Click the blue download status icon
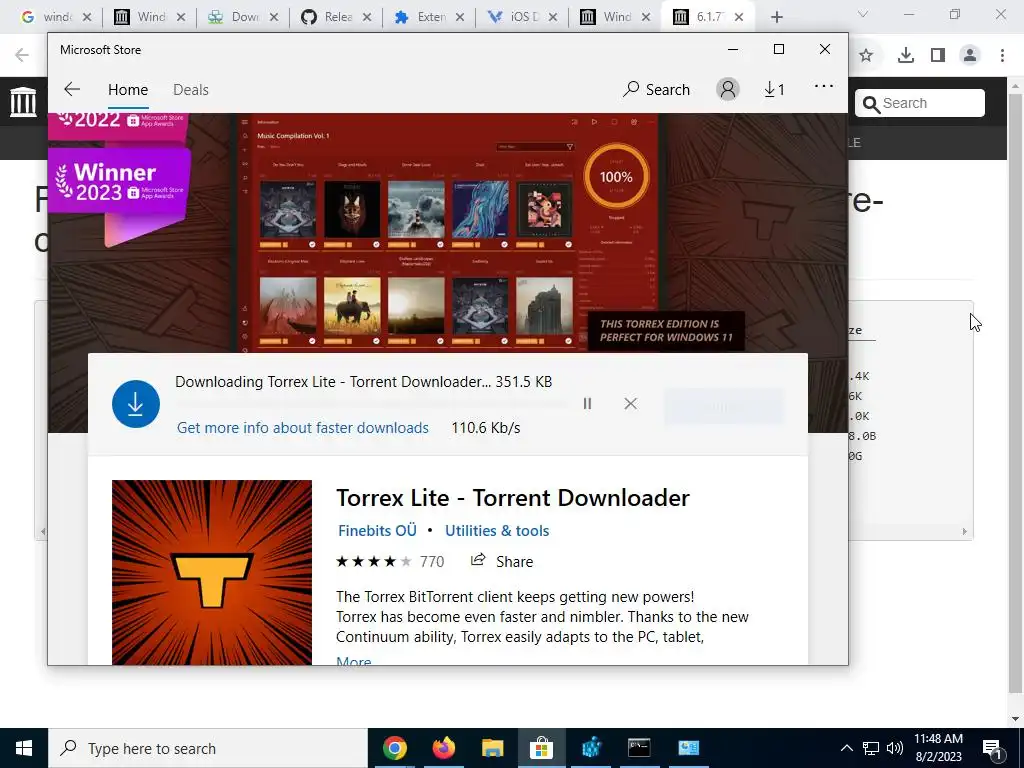Image resolution: width=1024 pixels, height=768 pixels. [x=136, y=404]
